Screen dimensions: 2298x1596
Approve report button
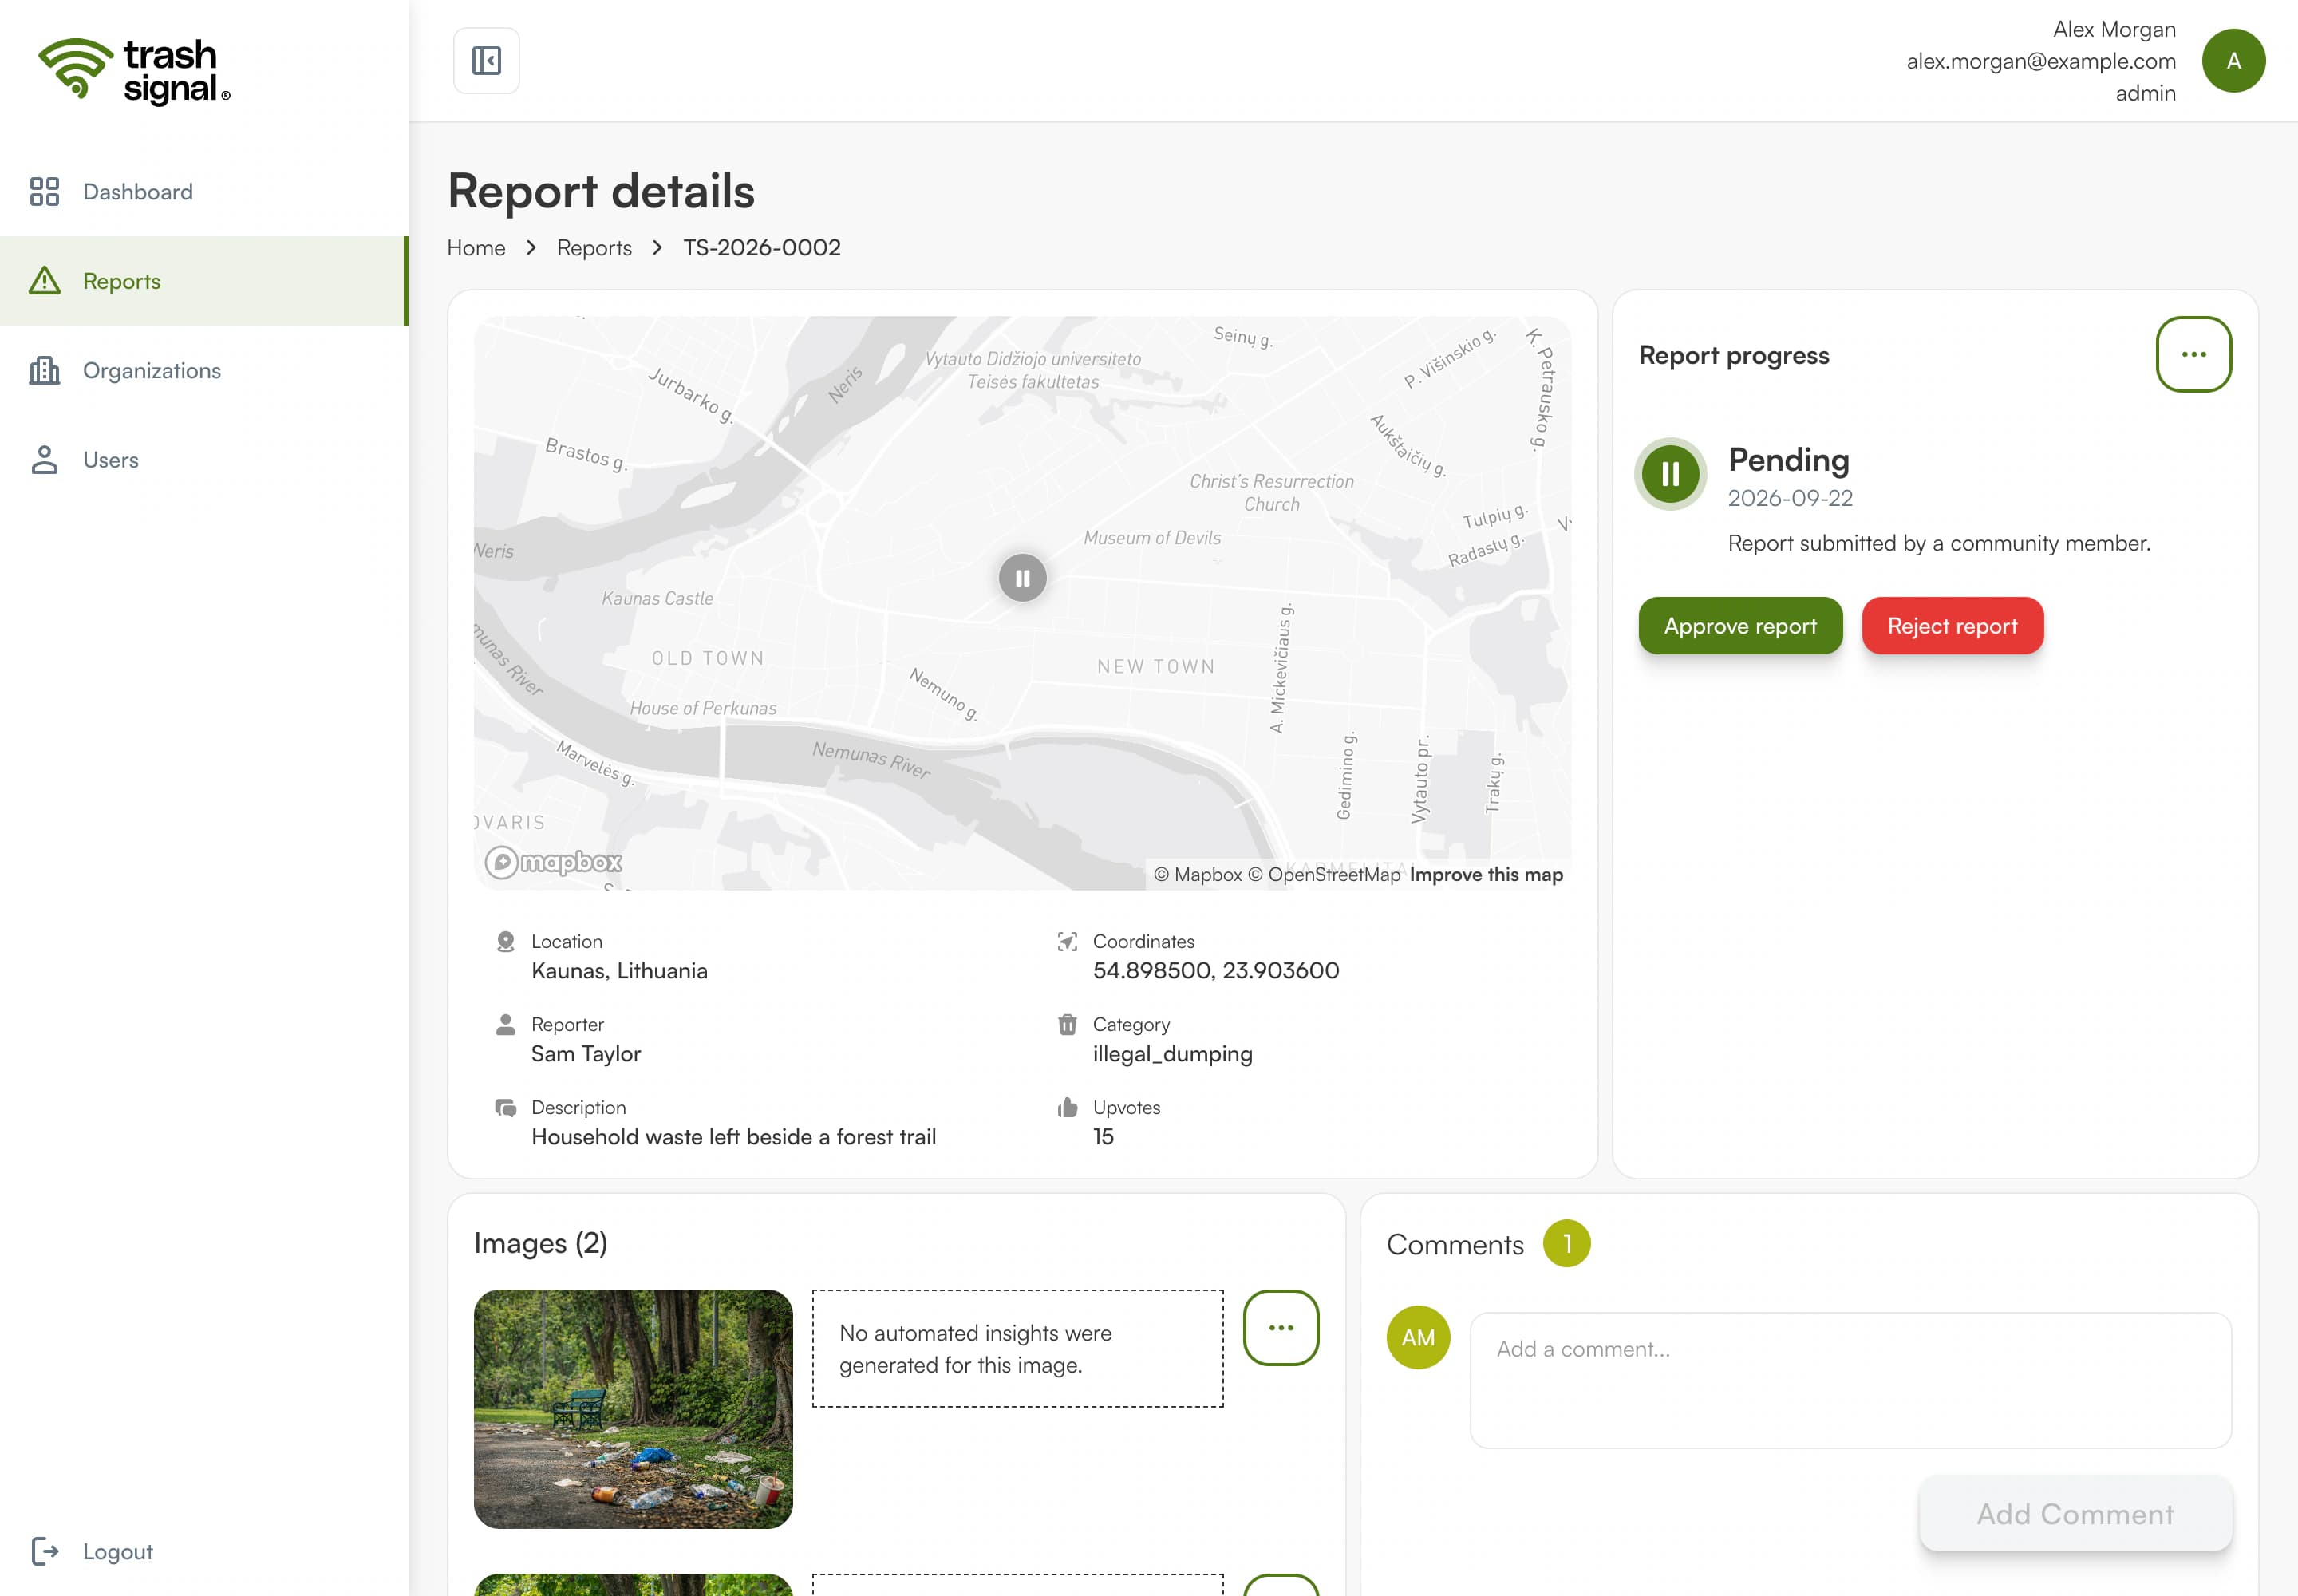pos(1740,626)
